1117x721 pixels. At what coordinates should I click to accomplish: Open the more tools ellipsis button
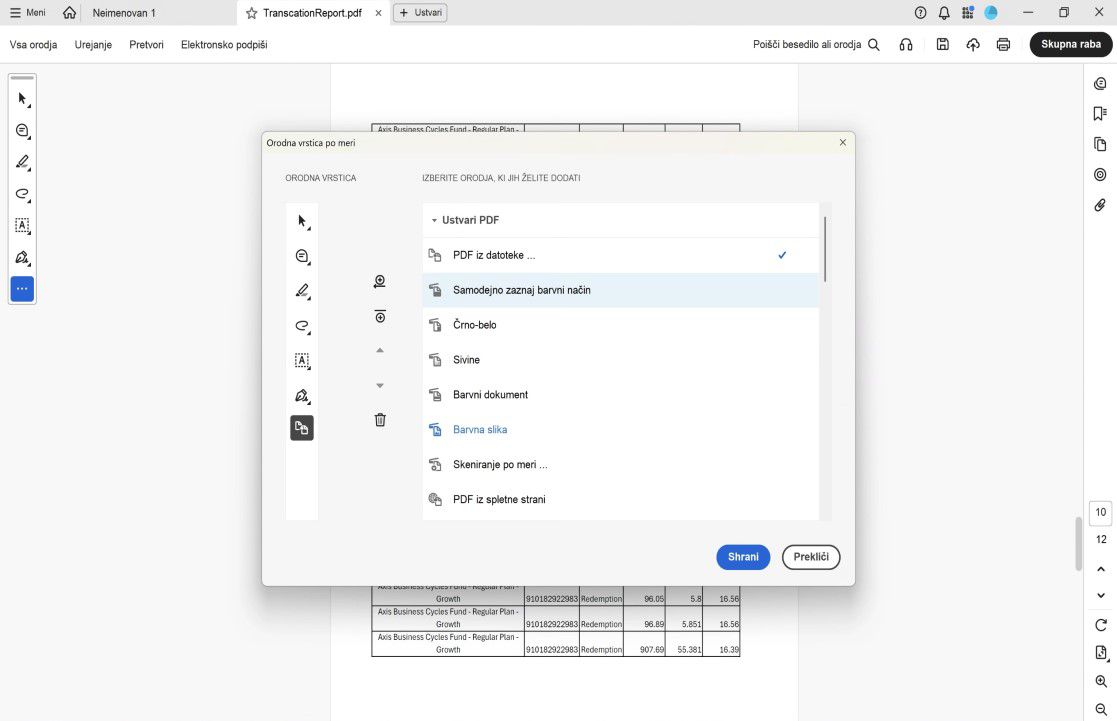22,289
